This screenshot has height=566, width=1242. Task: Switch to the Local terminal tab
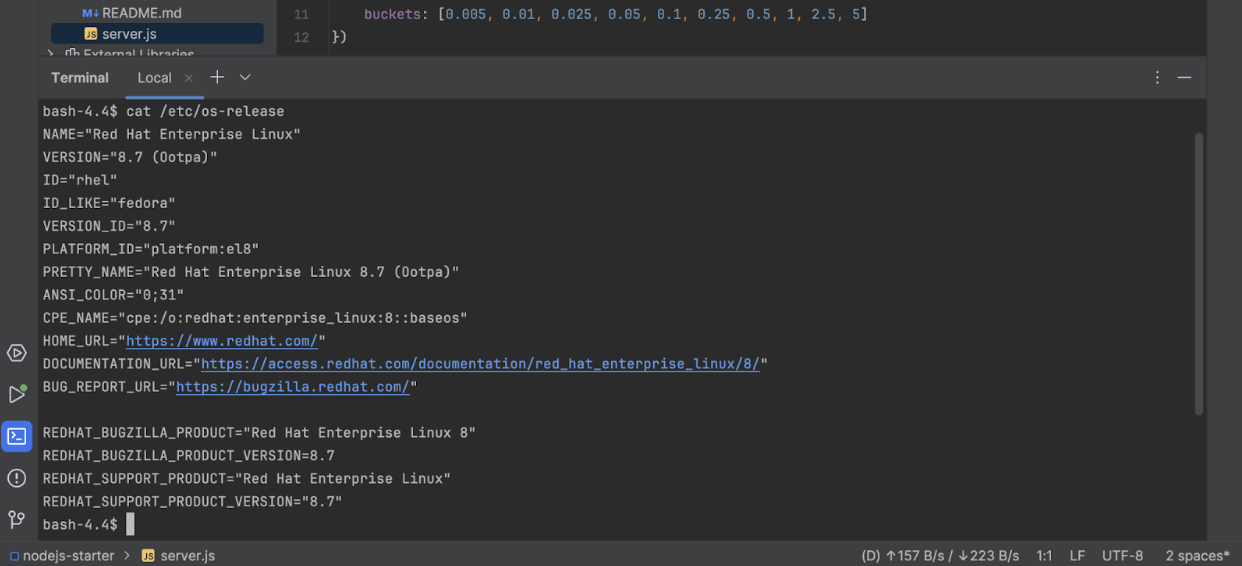pyautogui.click(x=154, y=77)
